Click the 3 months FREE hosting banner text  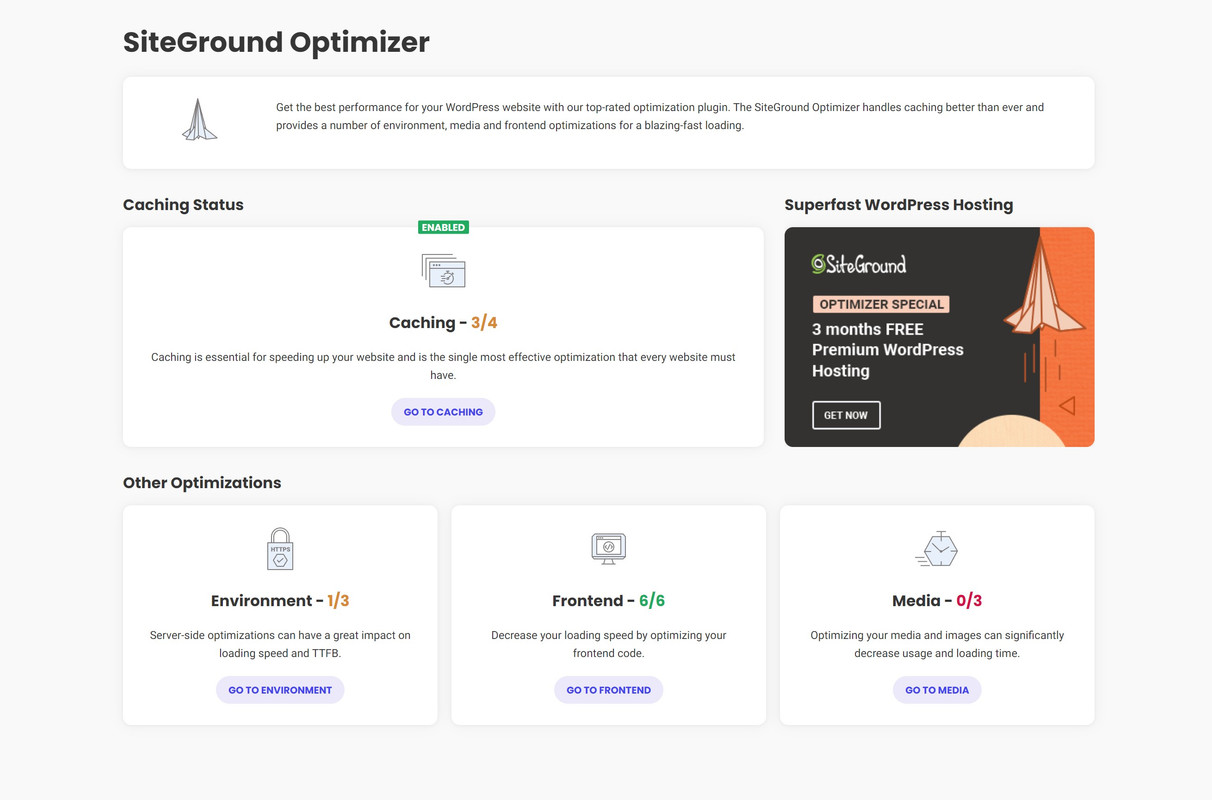(x=888, y=350)
